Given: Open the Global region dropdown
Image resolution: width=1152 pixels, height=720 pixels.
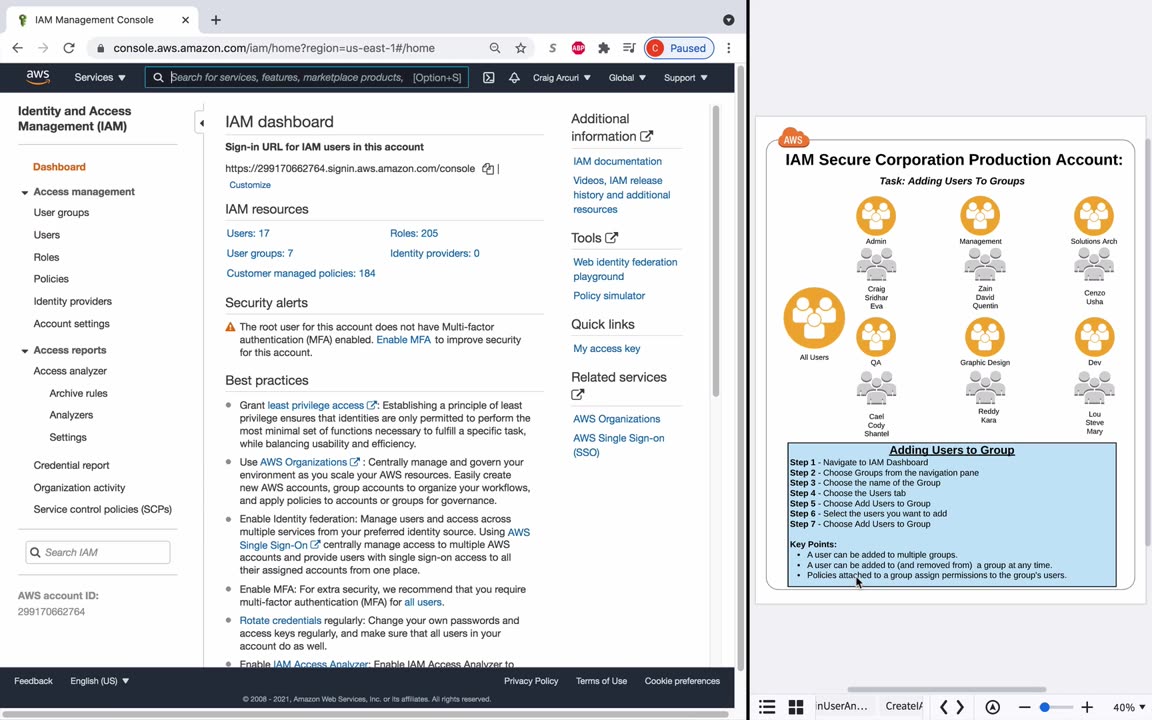Looking at the screenshot, I should click(627, 77).
